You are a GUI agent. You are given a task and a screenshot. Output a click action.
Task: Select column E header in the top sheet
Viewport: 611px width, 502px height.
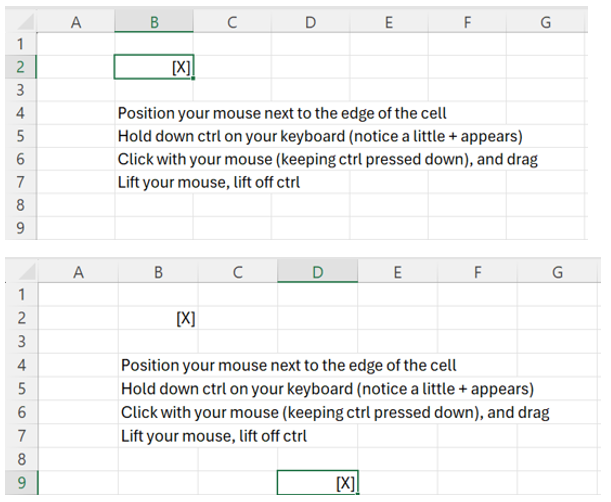388,22
